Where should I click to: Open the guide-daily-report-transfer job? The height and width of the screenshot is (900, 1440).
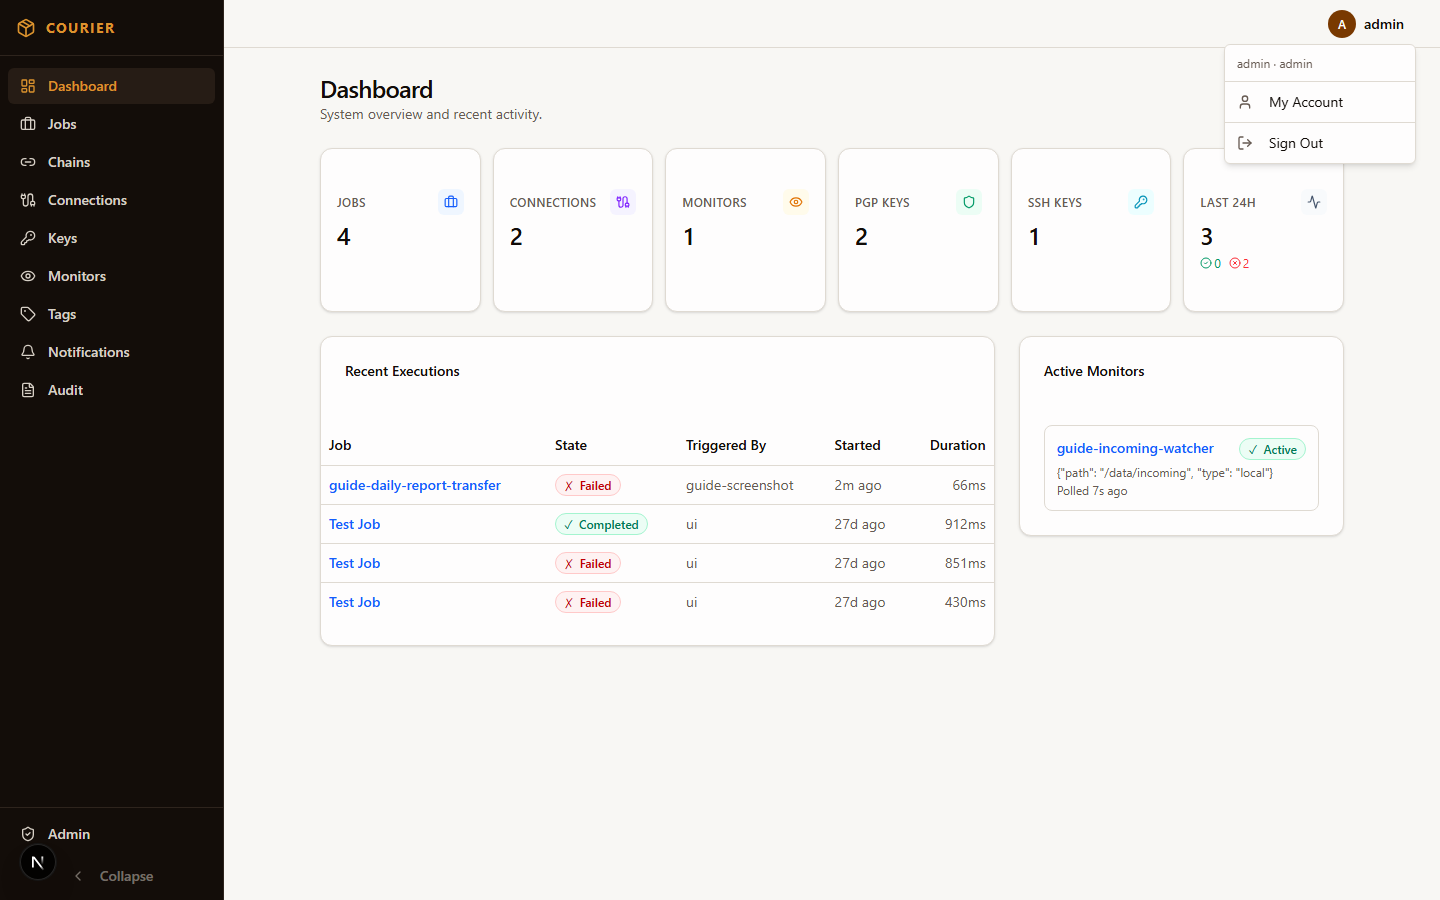coord(414,485)
